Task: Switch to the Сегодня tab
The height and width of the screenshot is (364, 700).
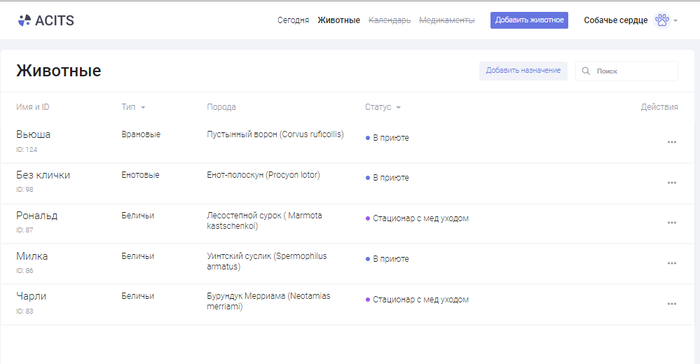Action: coord(293,20)
